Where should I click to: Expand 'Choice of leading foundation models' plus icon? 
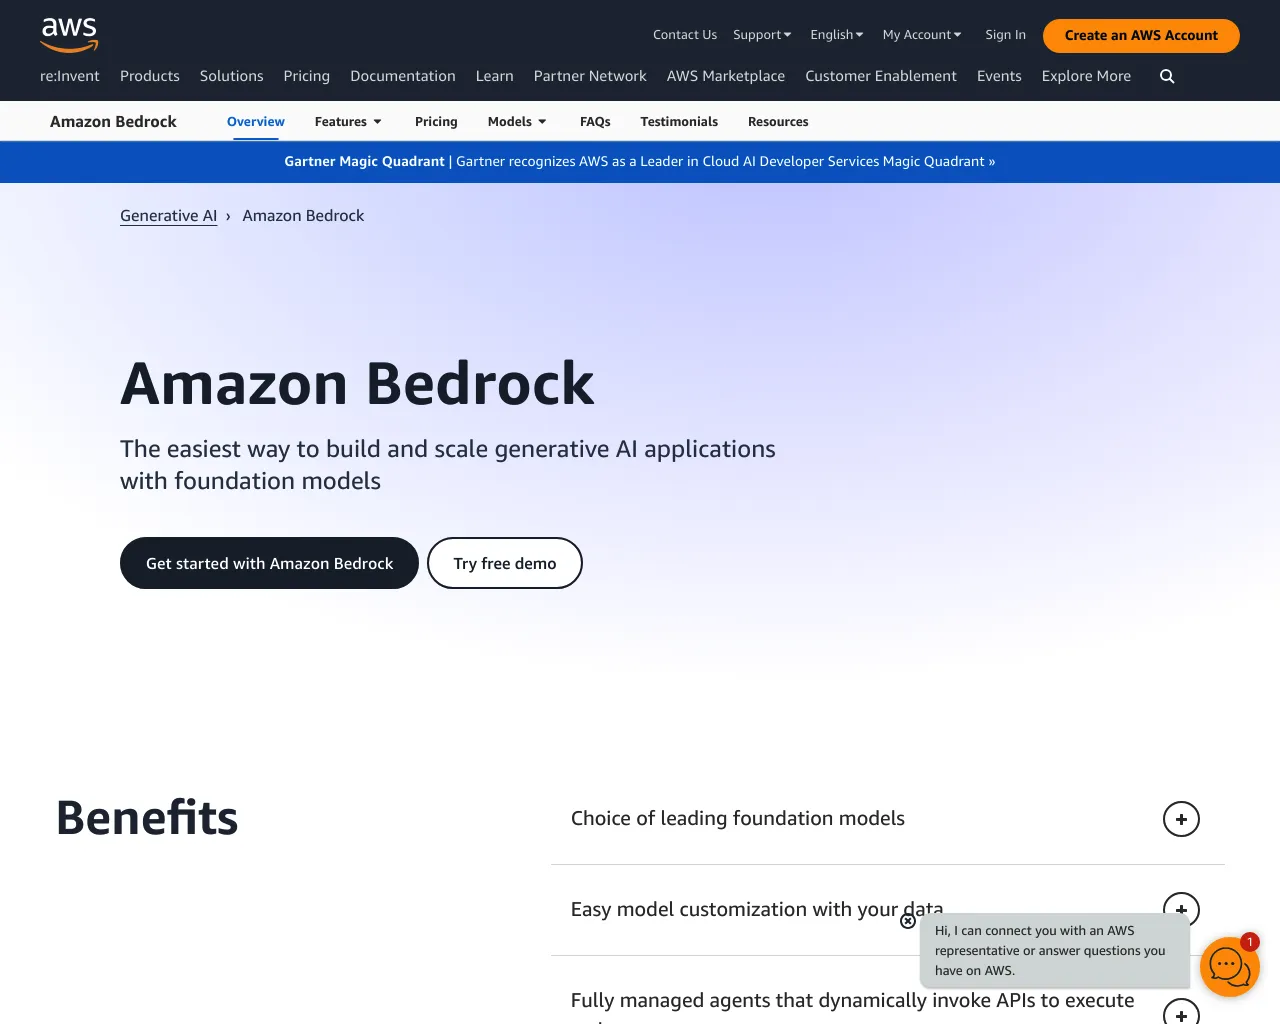1181,819
